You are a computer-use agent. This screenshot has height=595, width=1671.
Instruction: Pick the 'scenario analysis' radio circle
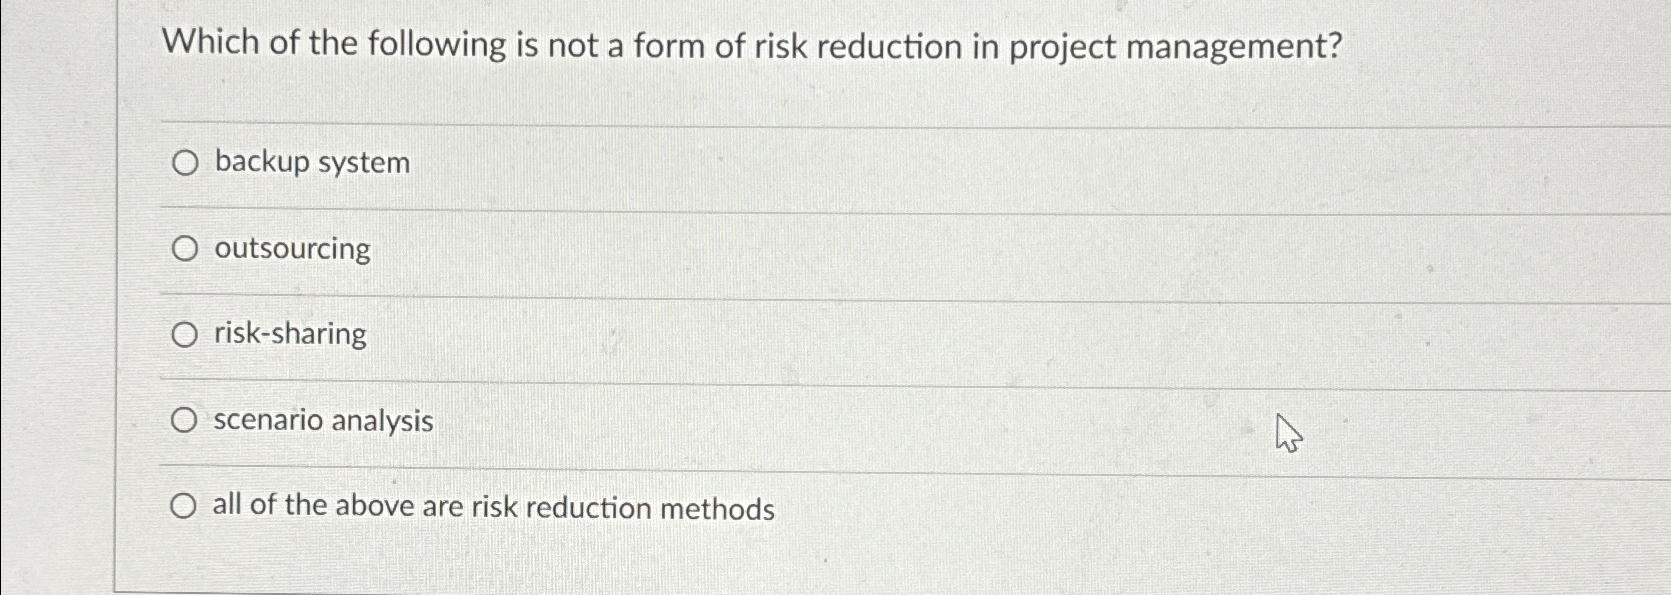(x=183, y=421)
